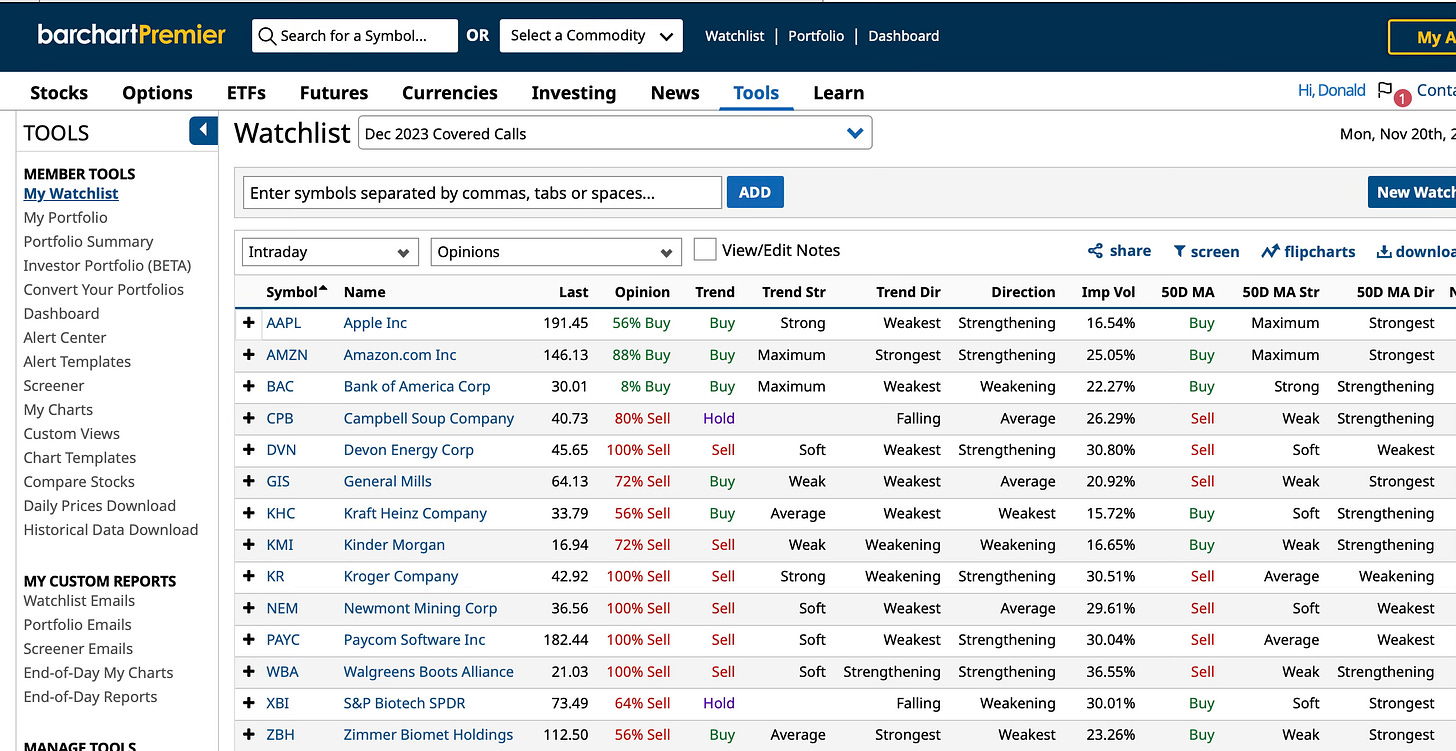Open flipcharts chart icon
1456x751 pixels.
pos(1308,252)
